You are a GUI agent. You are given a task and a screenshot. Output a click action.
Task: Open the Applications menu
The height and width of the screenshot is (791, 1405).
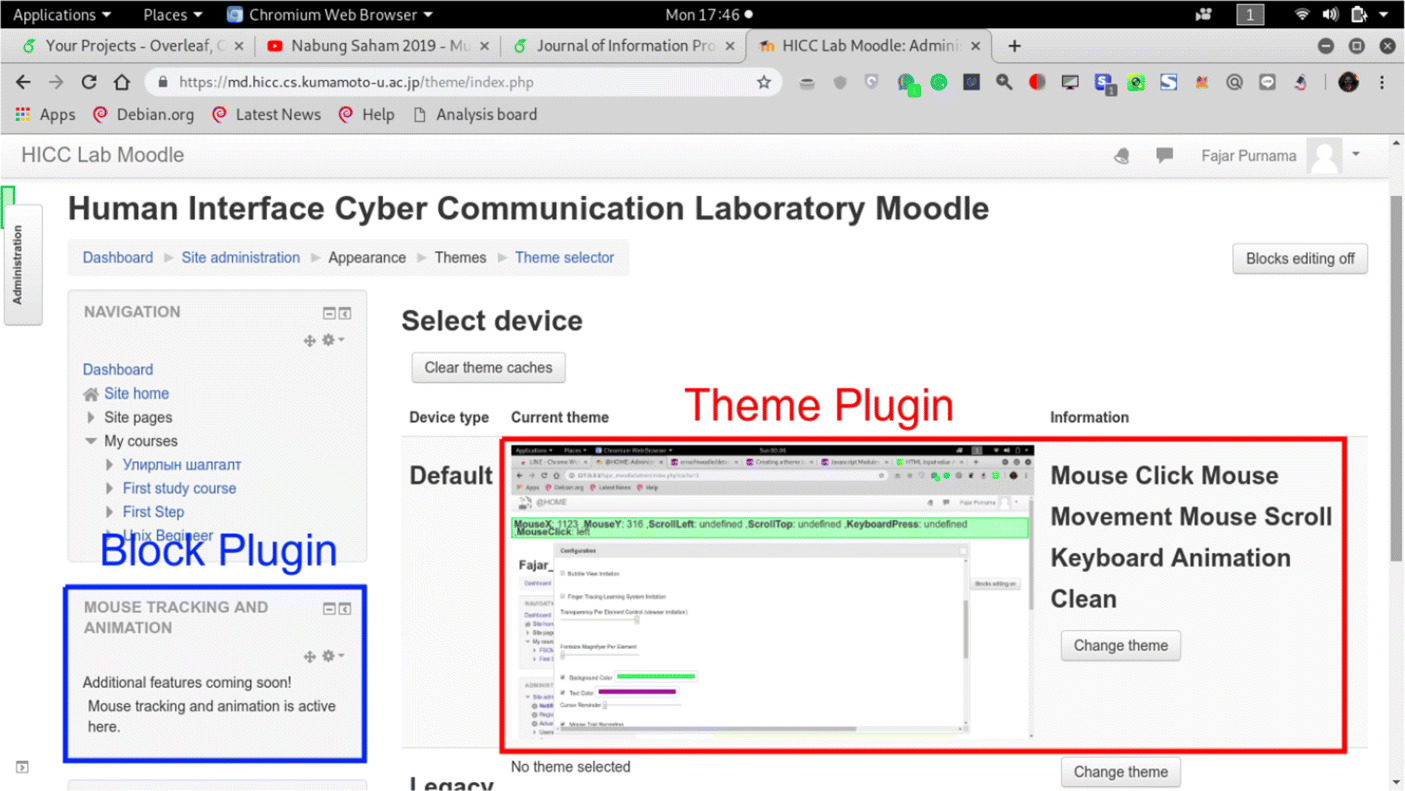coord(61,15)
